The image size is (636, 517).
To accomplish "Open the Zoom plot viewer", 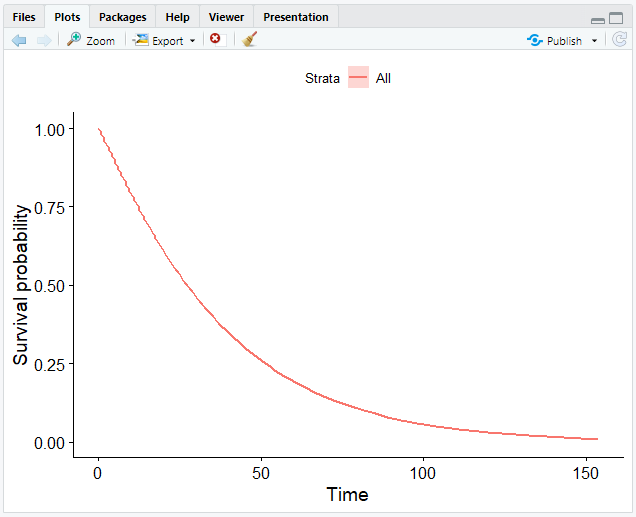I will pyautogui.click(x=91, y=41).
